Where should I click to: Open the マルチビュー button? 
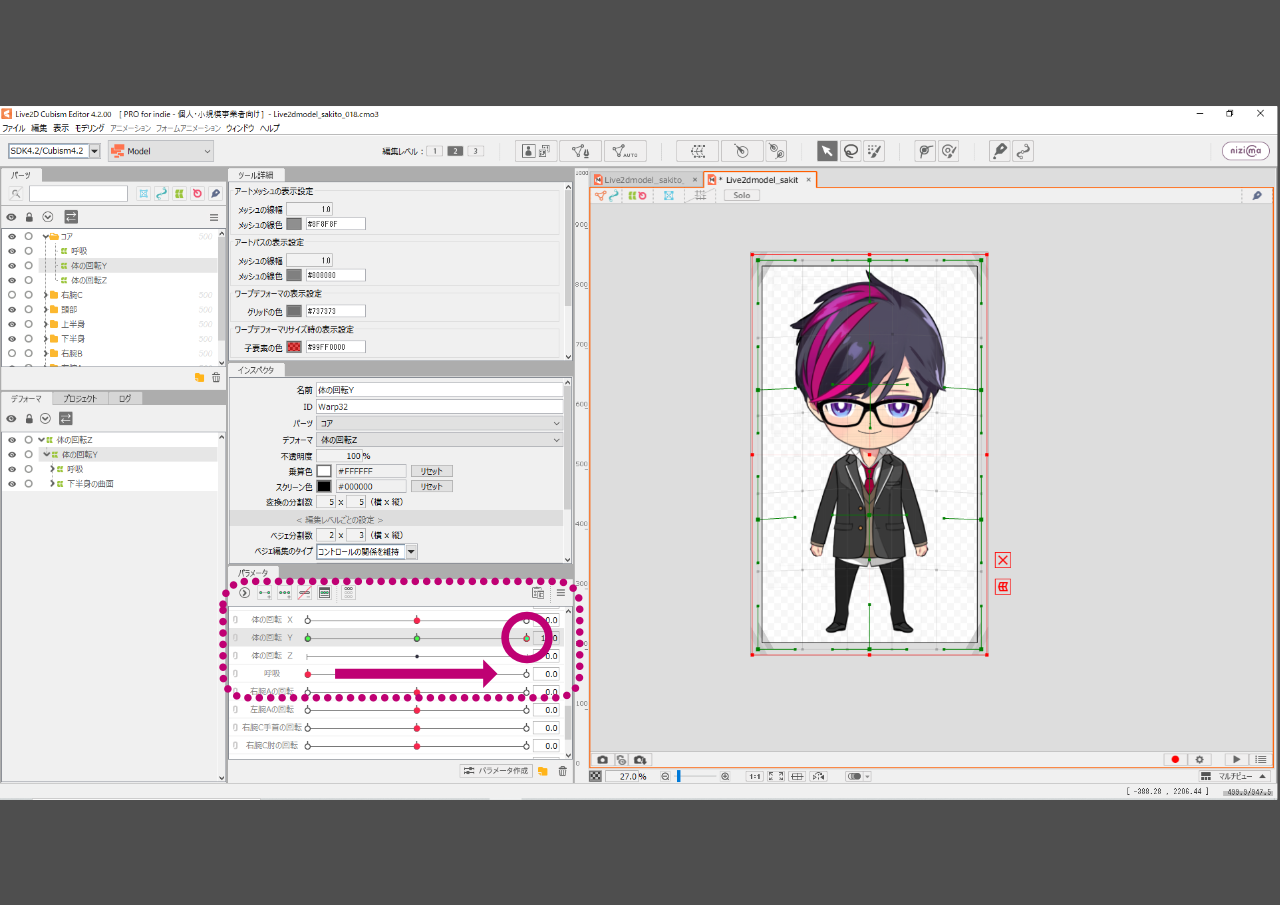[x=1234, y=776]
